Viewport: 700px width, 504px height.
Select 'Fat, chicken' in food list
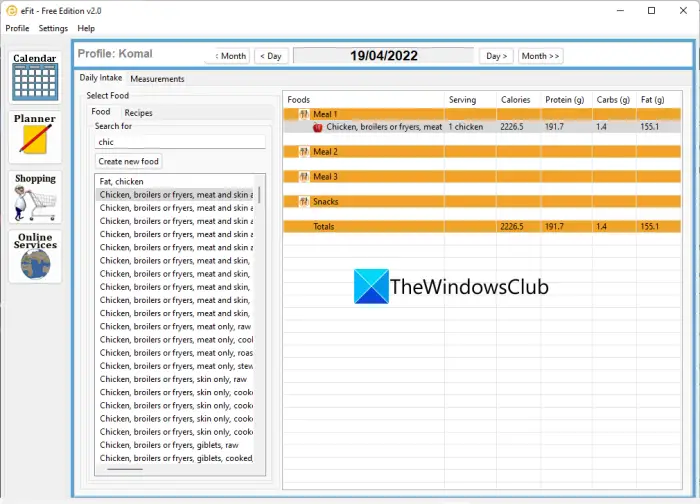tap(175, 182)
